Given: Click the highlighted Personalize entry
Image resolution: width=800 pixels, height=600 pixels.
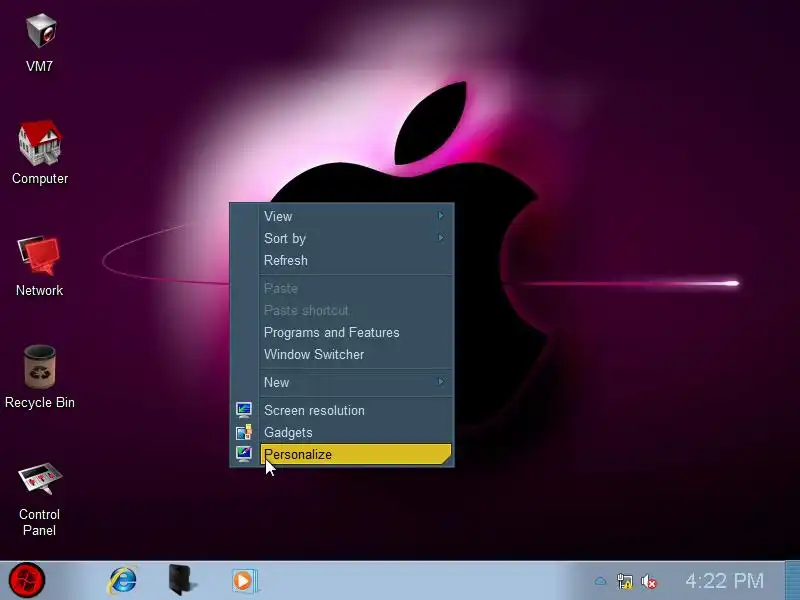Looking at the screenshot, I should (x=356, y=454).
